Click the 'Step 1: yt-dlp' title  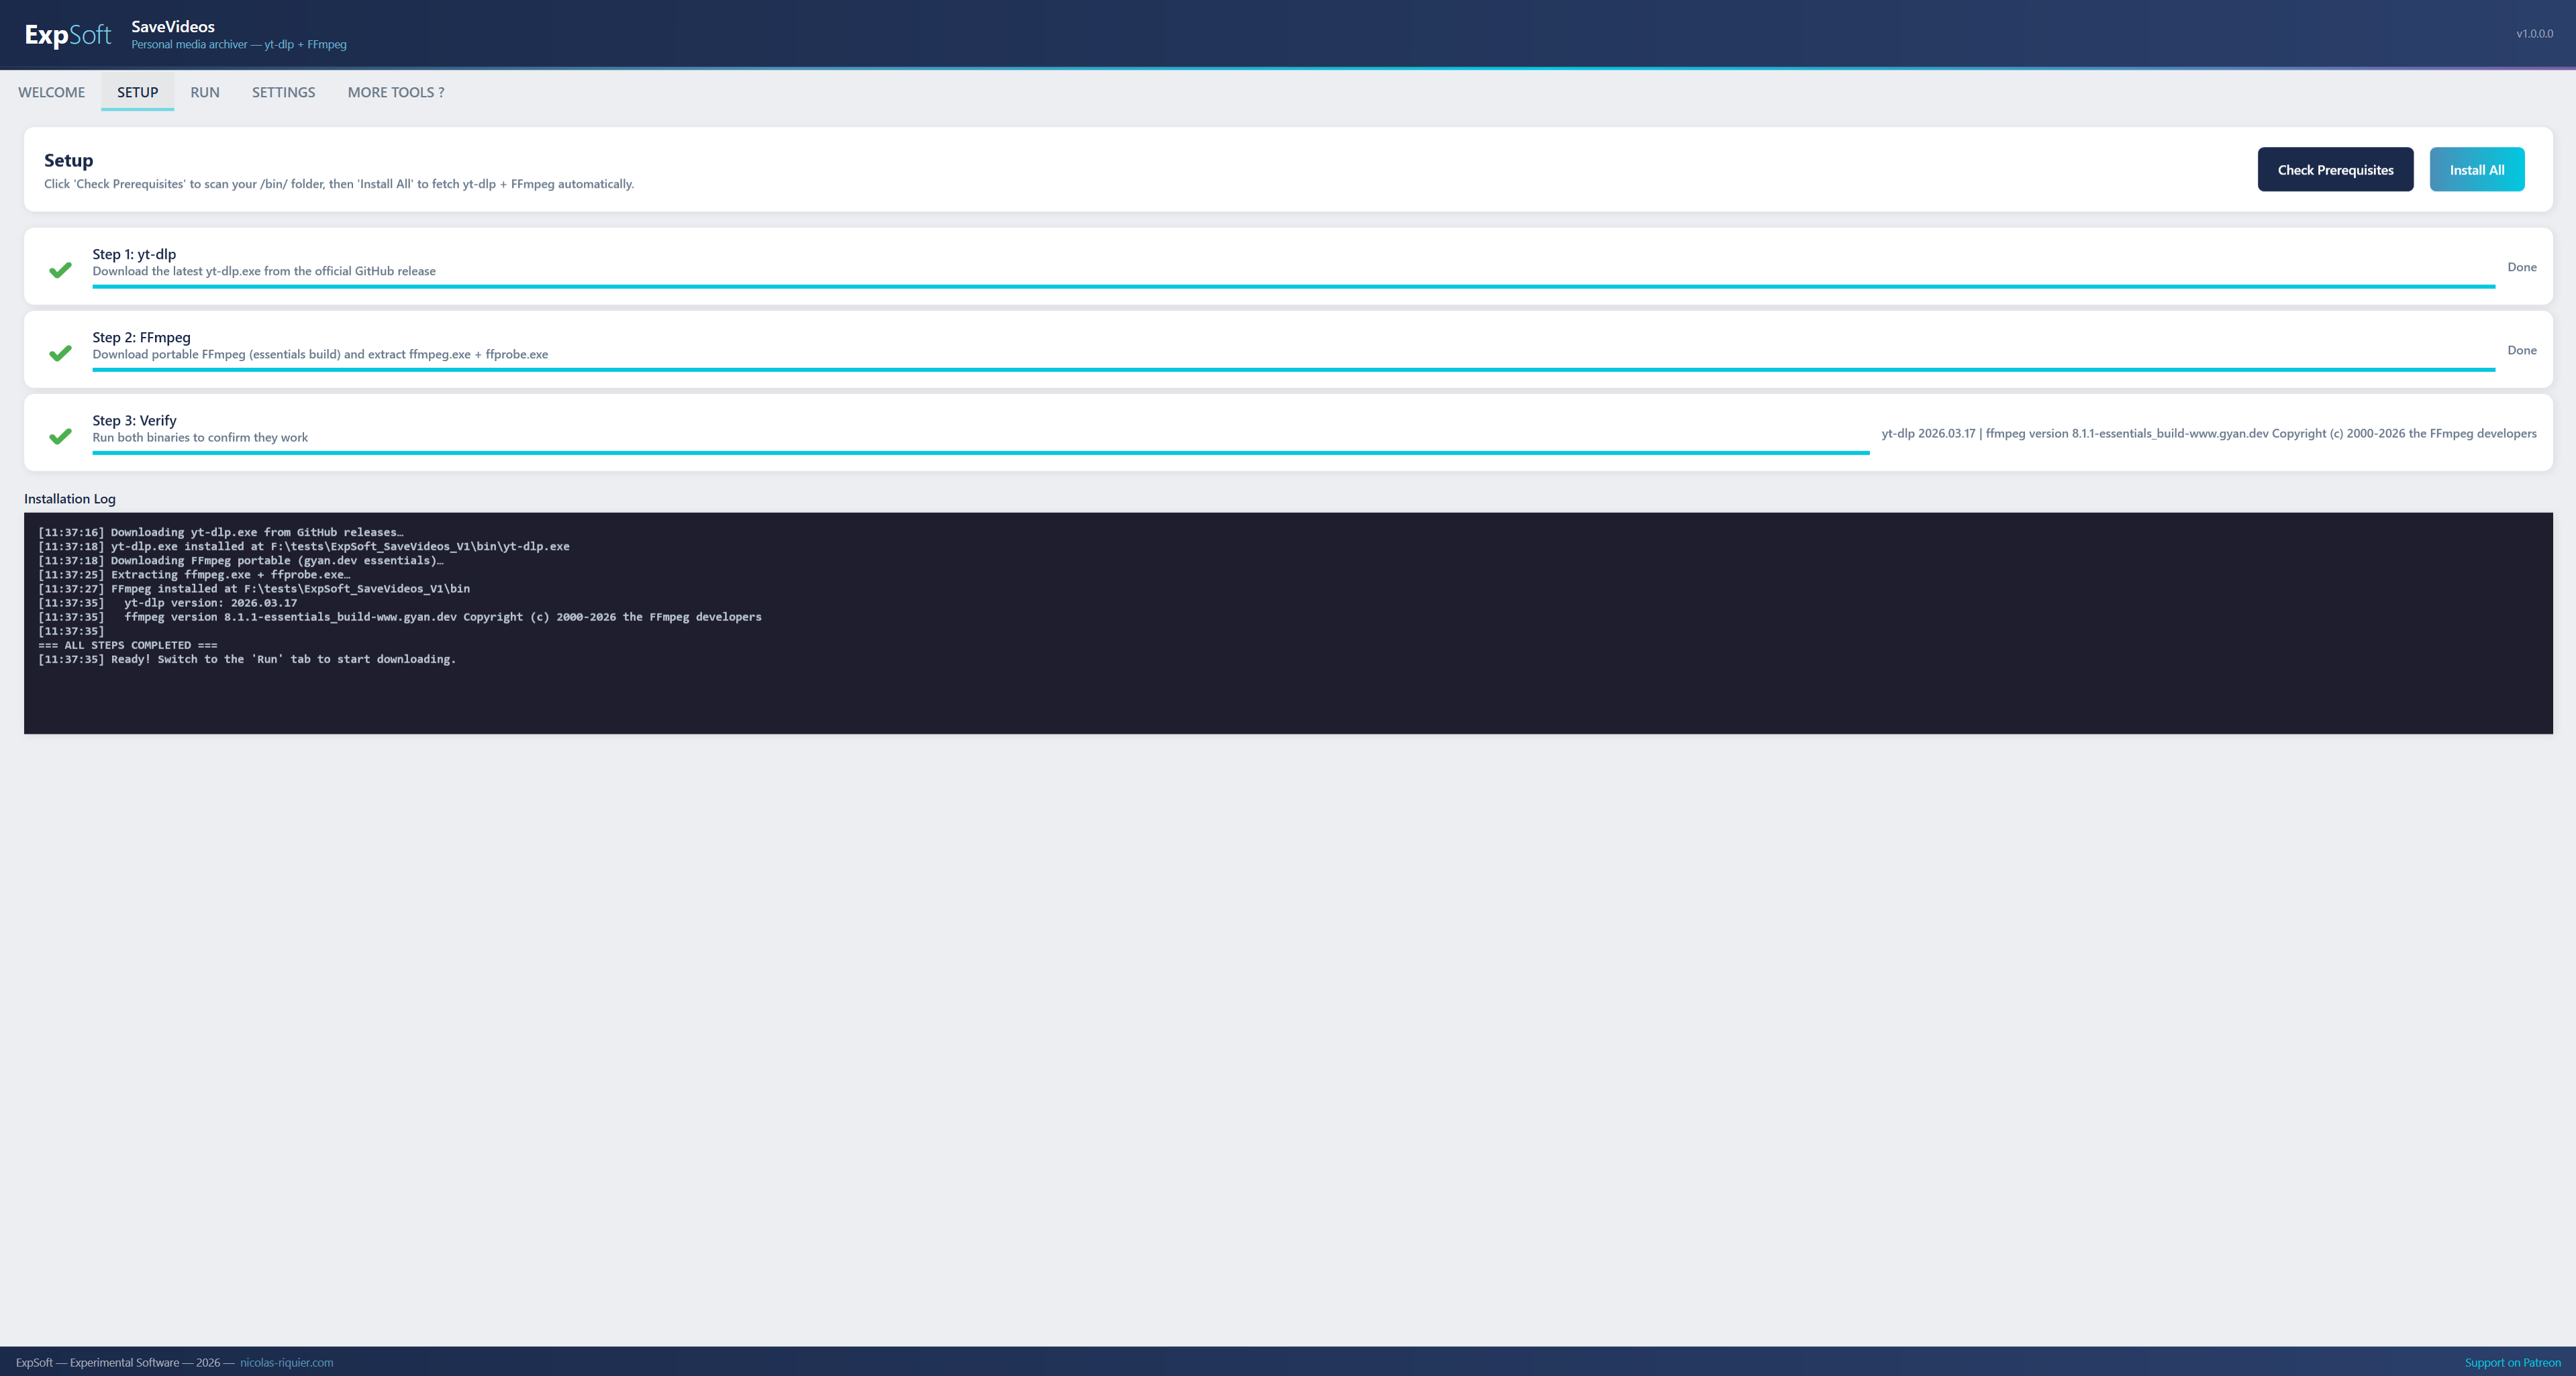134,254
